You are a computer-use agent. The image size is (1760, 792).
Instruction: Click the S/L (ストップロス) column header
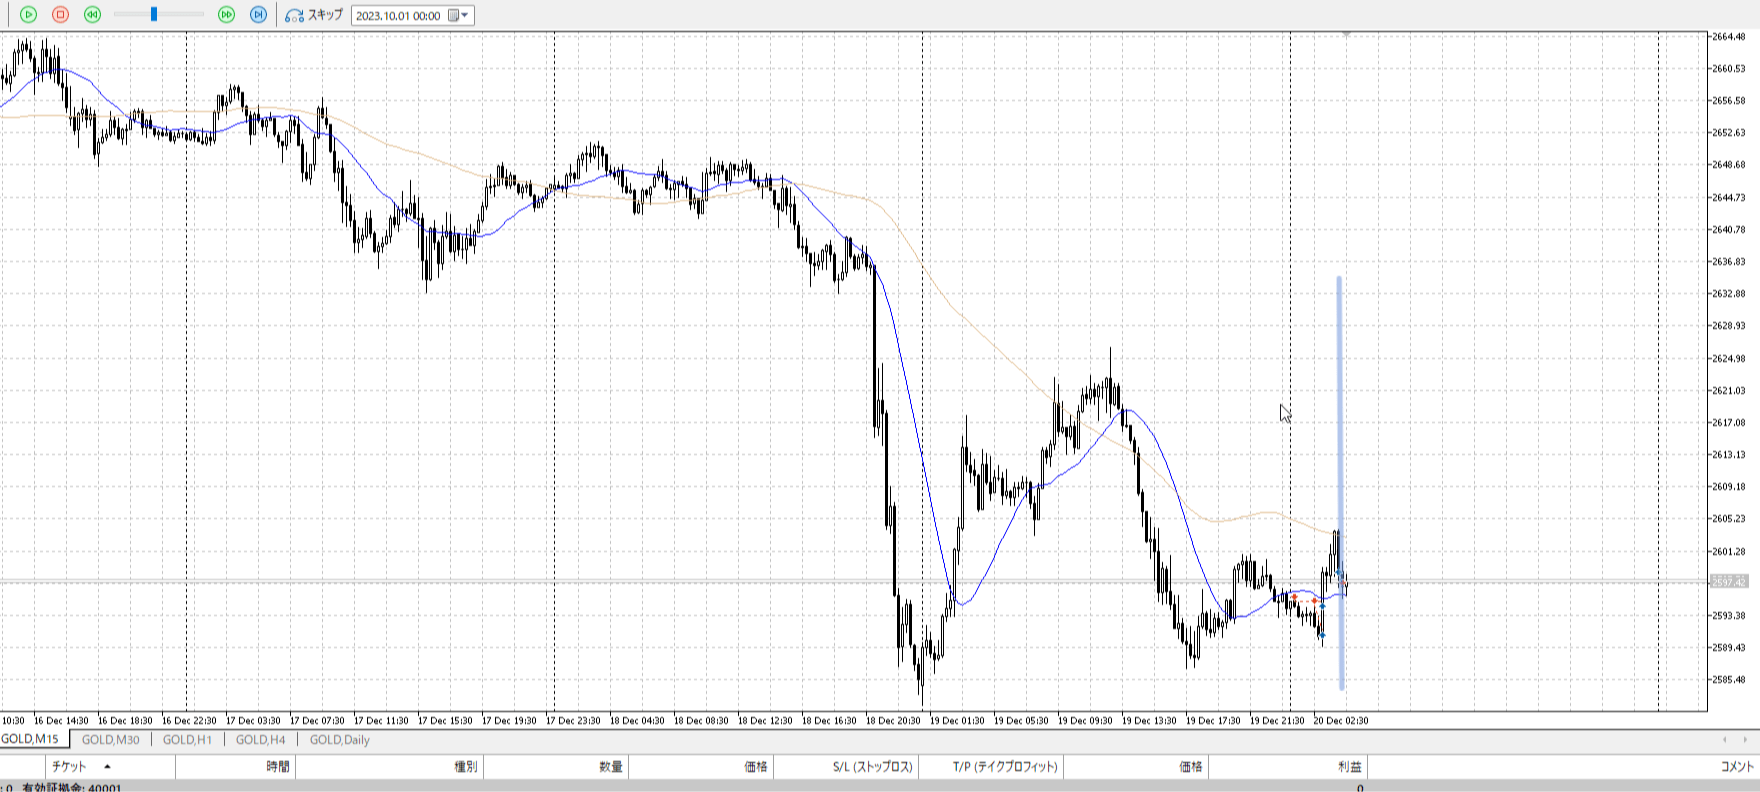872,767
